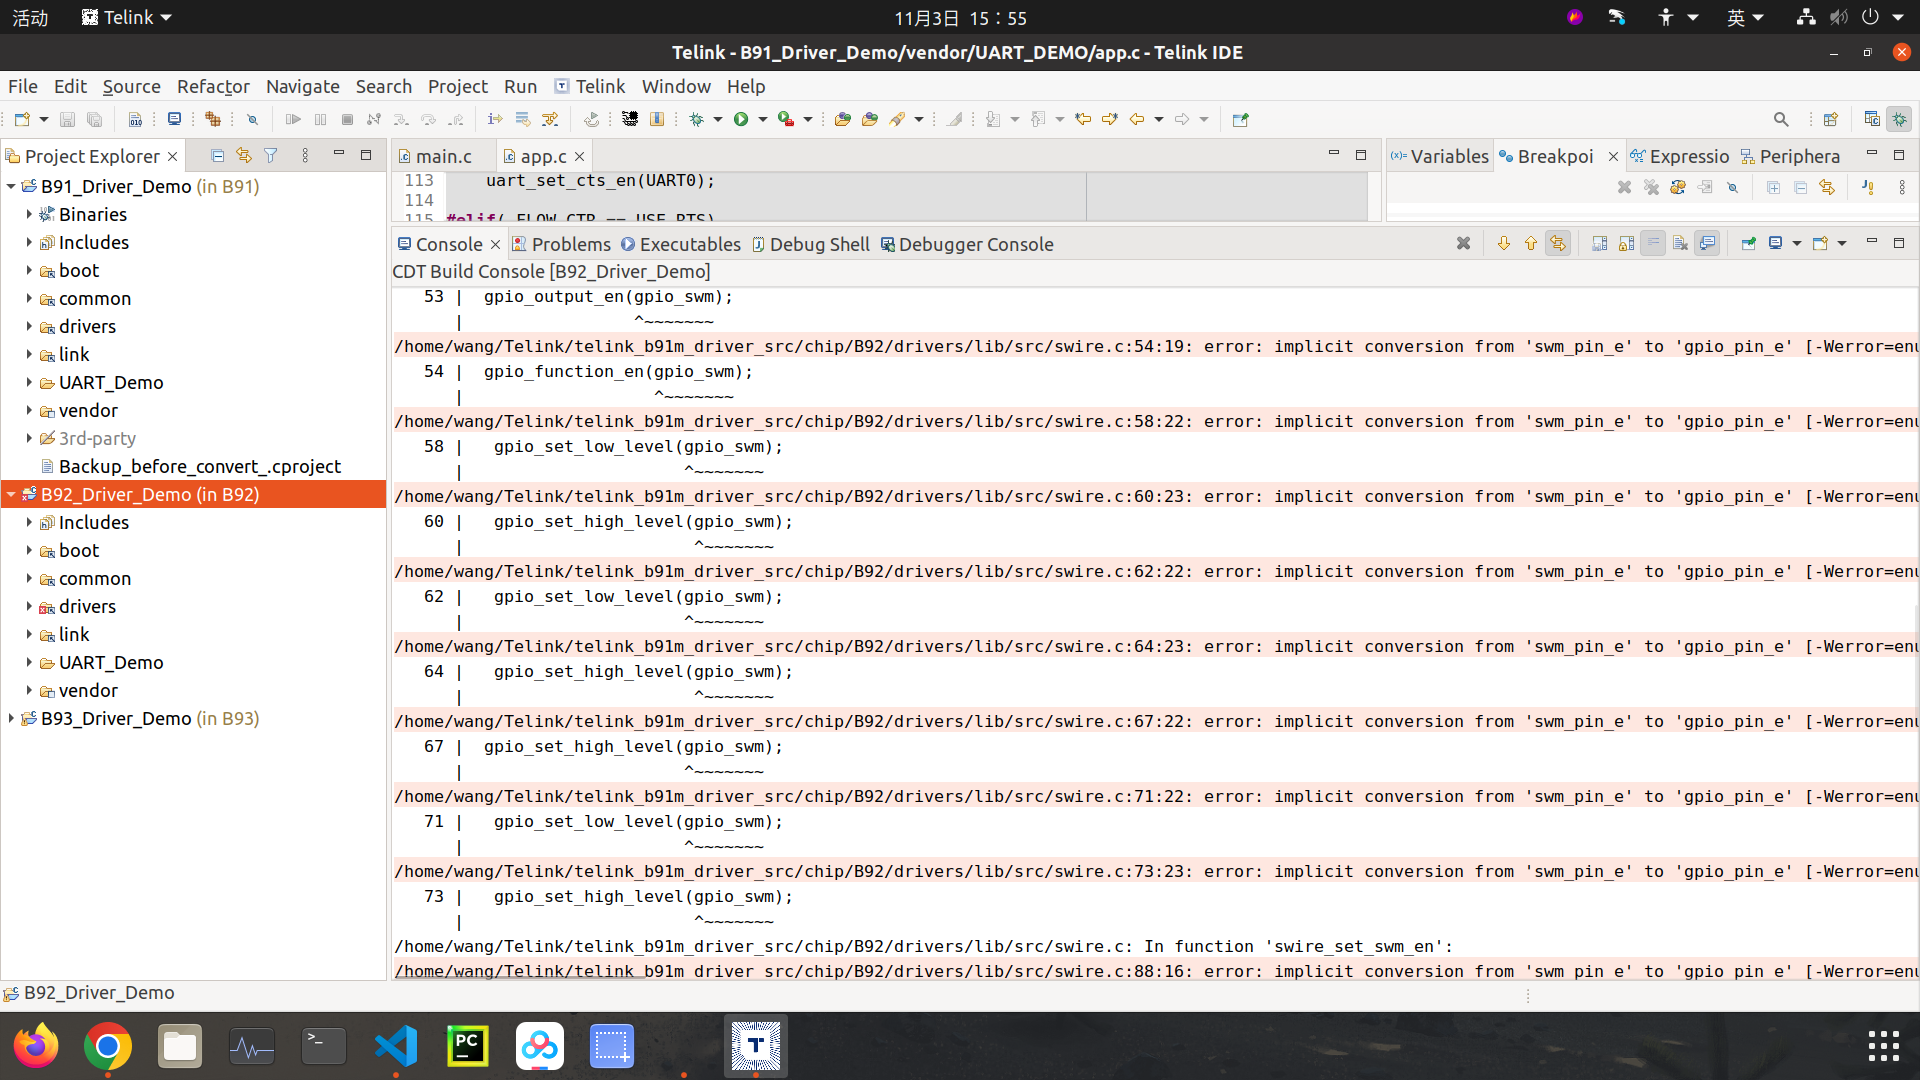Open the Display Selected Console dropdown

pos(1796,244)
